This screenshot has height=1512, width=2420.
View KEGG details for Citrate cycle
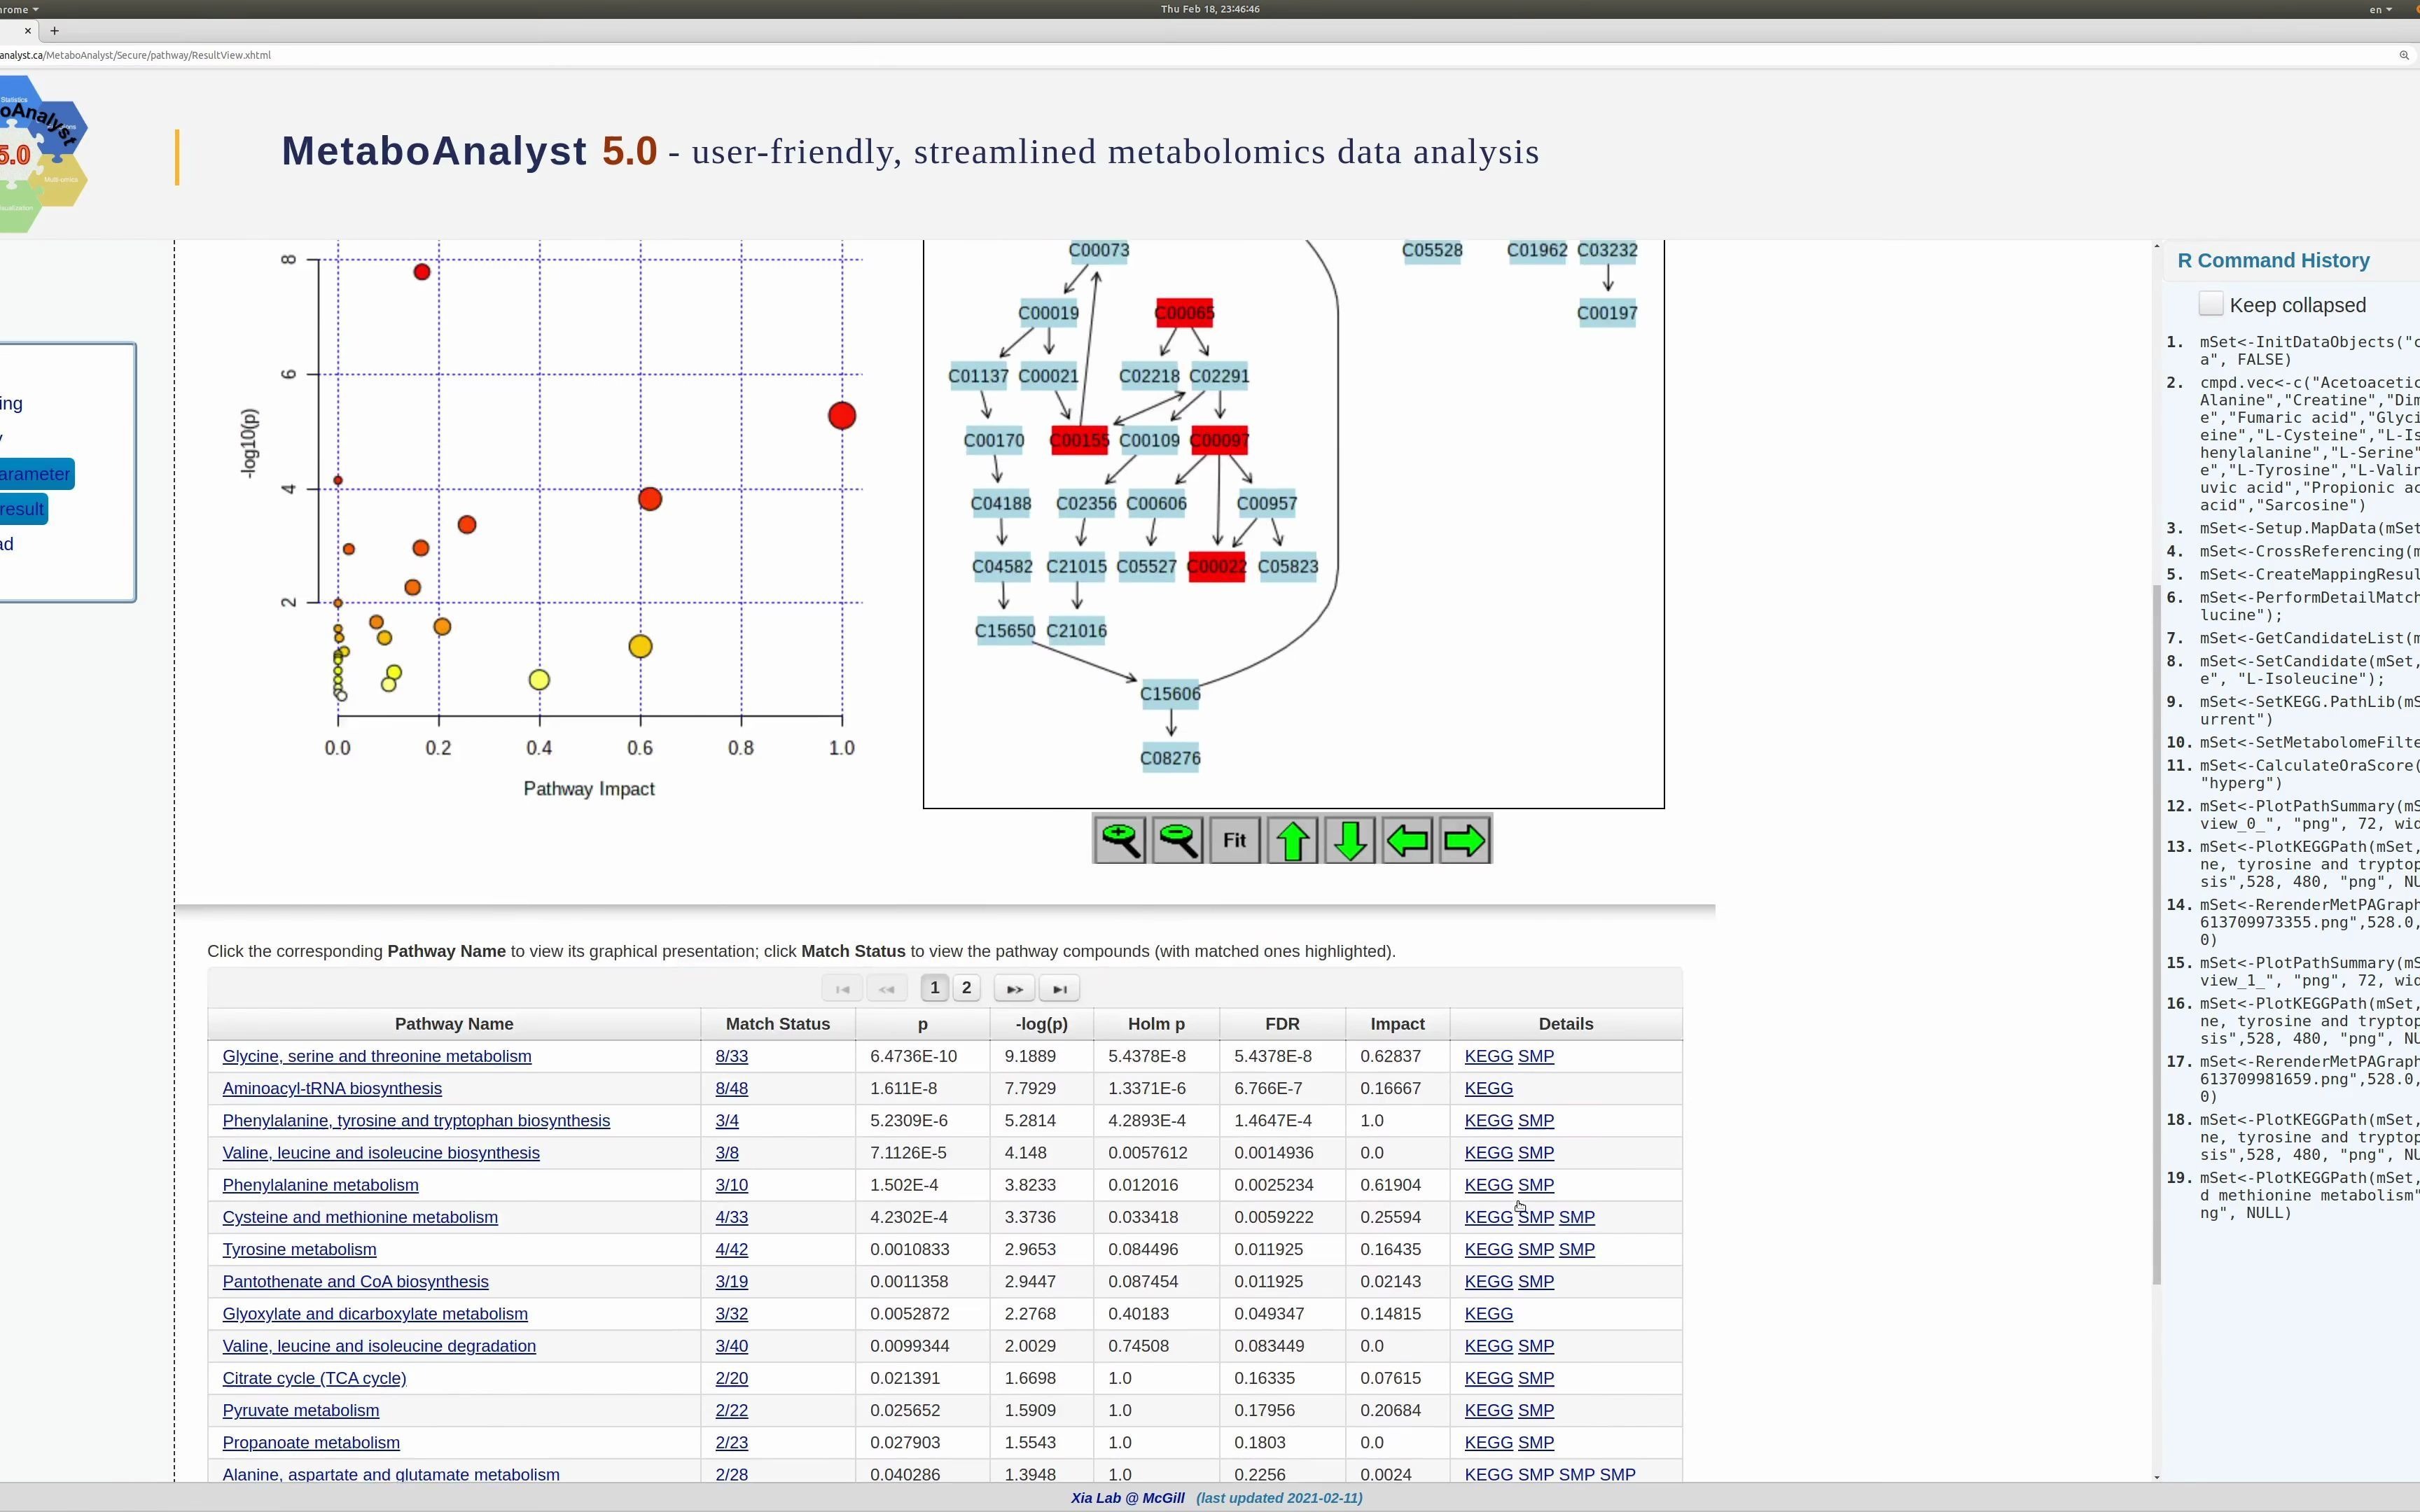(1488, 1378)
